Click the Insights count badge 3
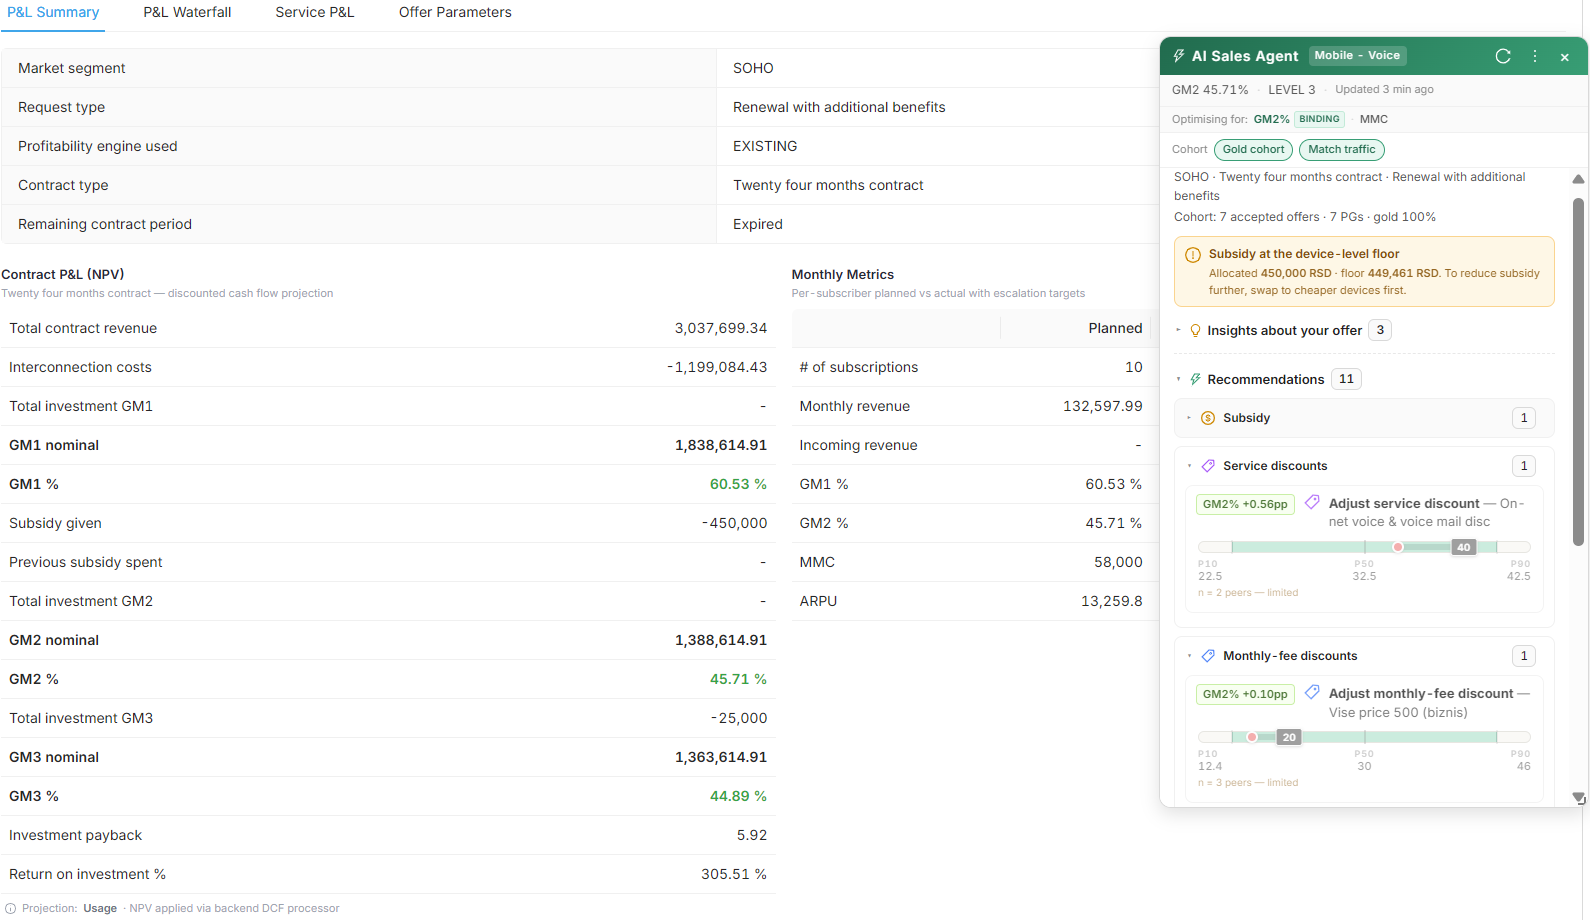This screenshot has height=920, width=1590. pos(1380,330)
